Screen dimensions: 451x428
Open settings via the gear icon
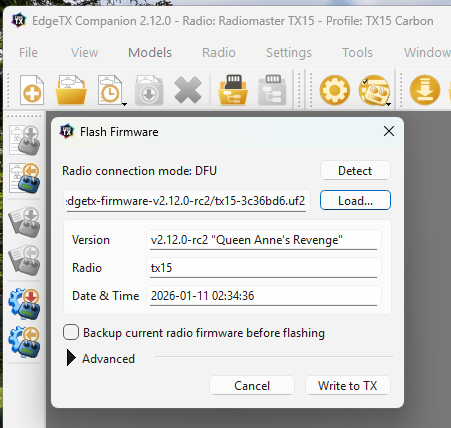[335, 90]
